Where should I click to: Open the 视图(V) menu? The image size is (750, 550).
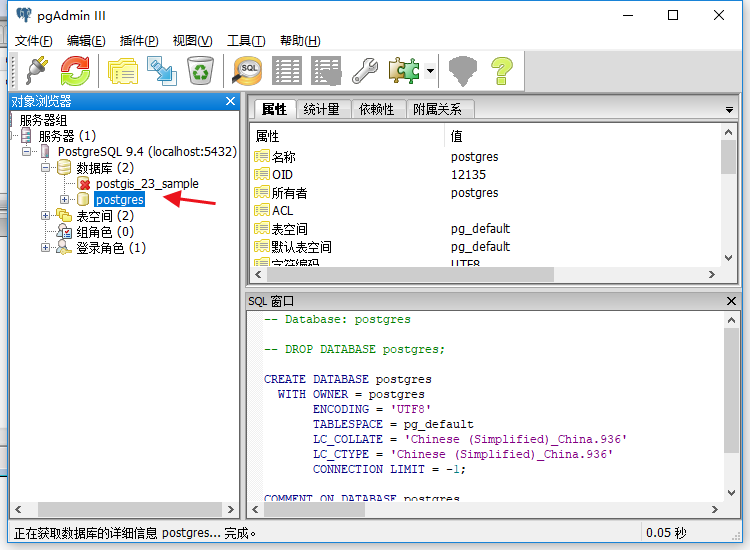[x=192, y=41]
